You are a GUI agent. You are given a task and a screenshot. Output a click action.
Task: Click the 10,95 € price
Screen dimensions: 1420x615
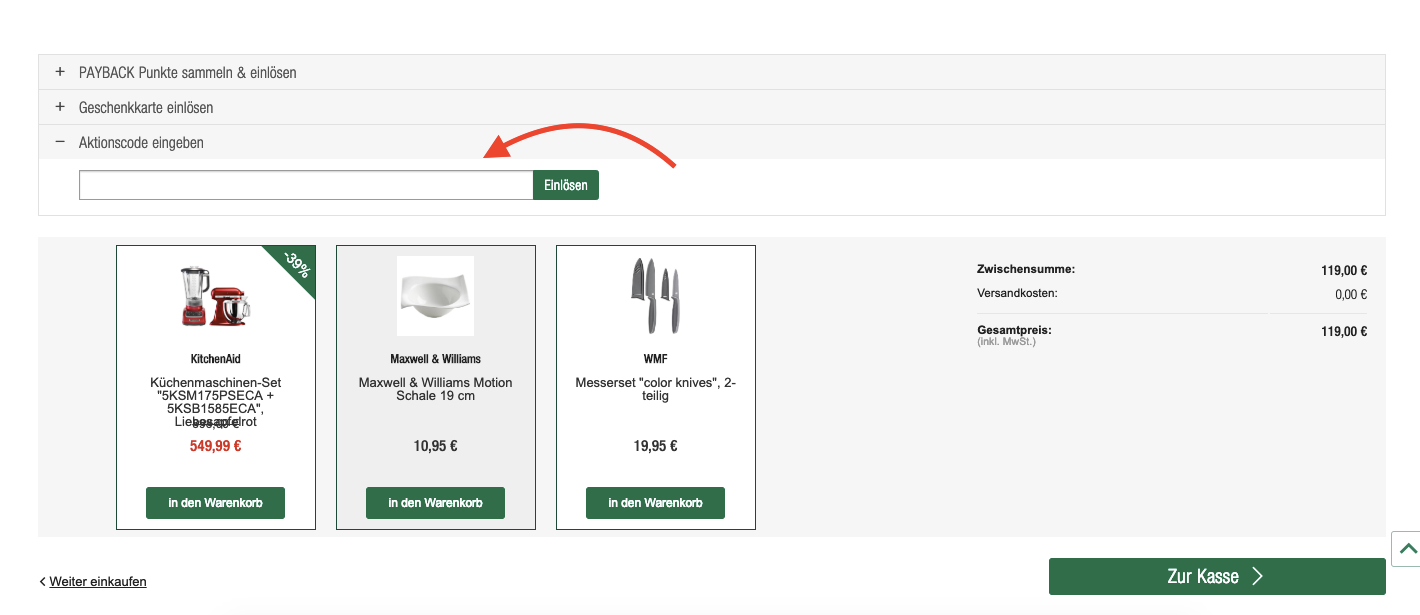click(x=435, y=446)
